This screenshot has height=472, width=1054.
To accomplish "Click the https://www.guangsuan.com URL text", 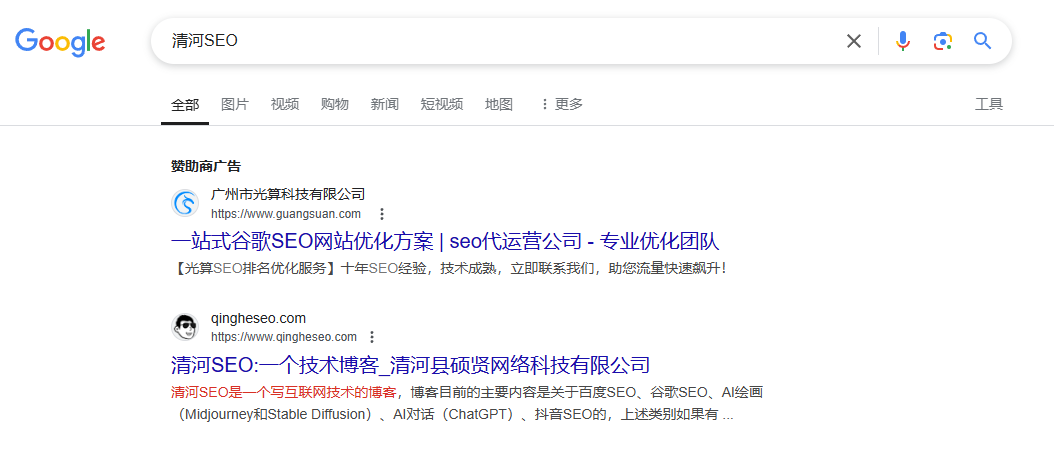I will pyautogui.click(x=286, y=214).
